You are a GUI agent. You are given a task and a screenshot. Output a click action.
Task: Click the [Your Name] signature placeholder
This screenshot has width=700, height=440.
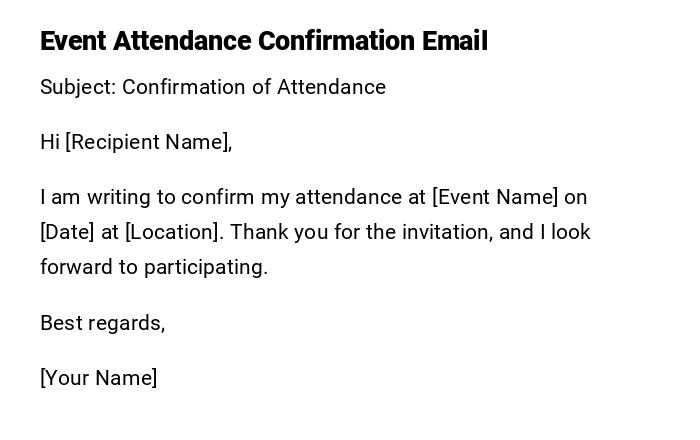pos(99,378)
